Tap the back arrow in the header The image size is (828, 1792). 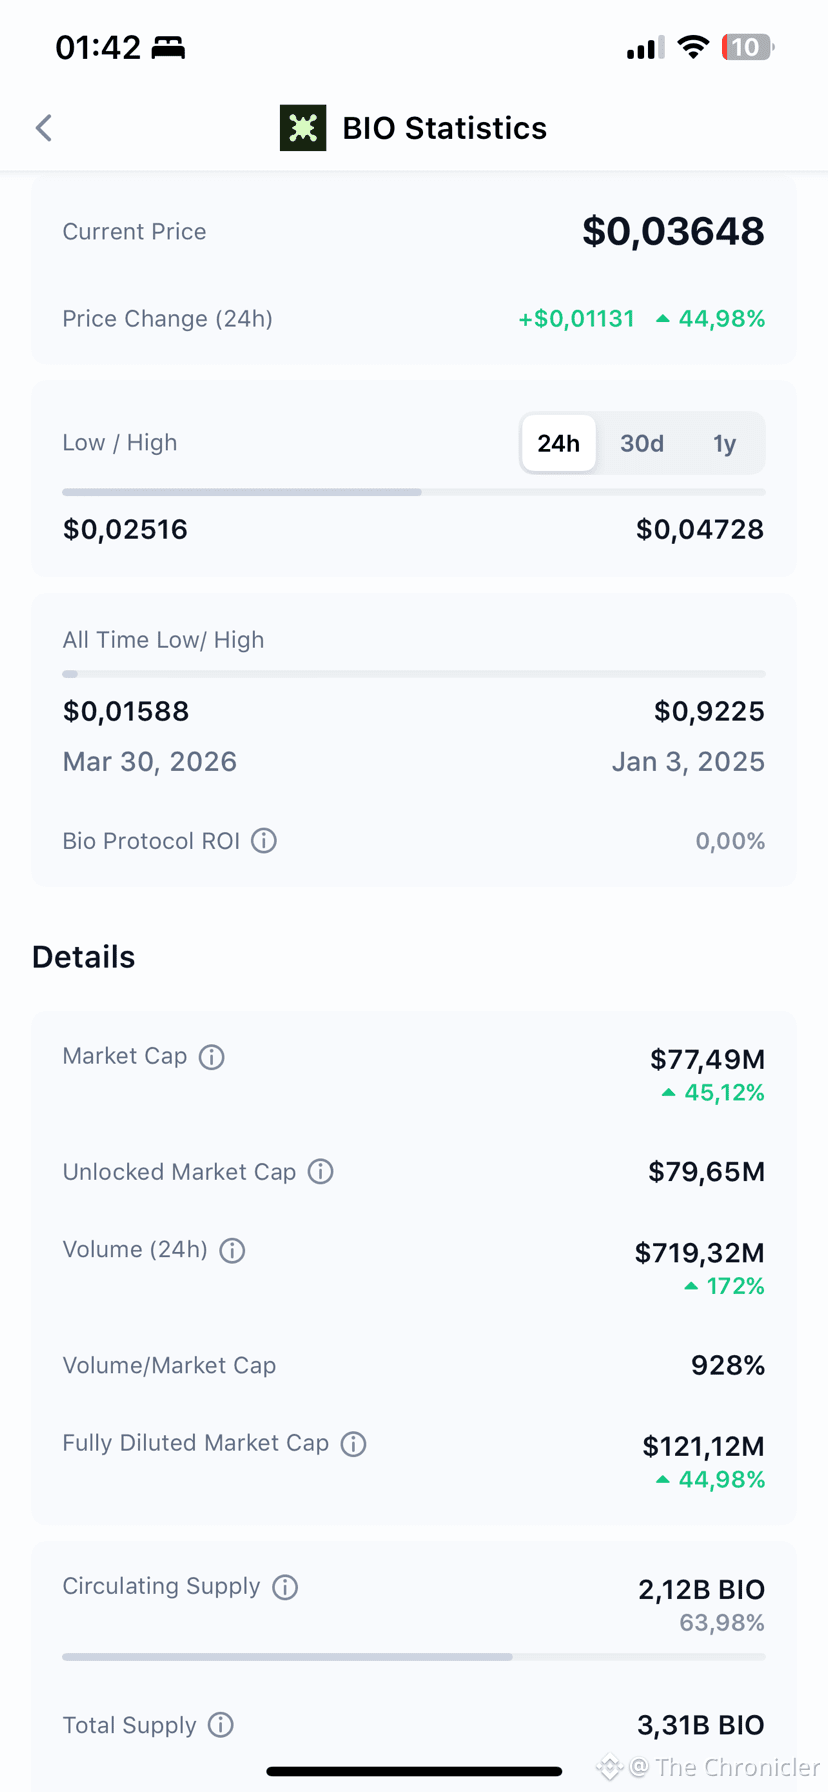[x=43, y=128]
